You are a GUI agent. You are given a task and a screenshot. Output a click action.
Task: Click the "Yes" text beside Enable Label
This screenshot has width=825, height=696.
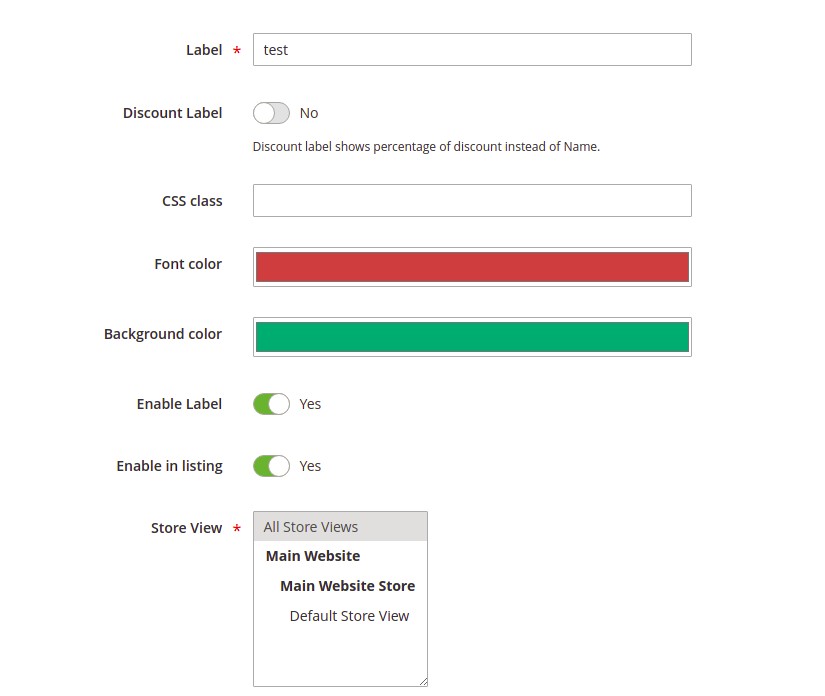pyautogui.click(x=310, y=404)
